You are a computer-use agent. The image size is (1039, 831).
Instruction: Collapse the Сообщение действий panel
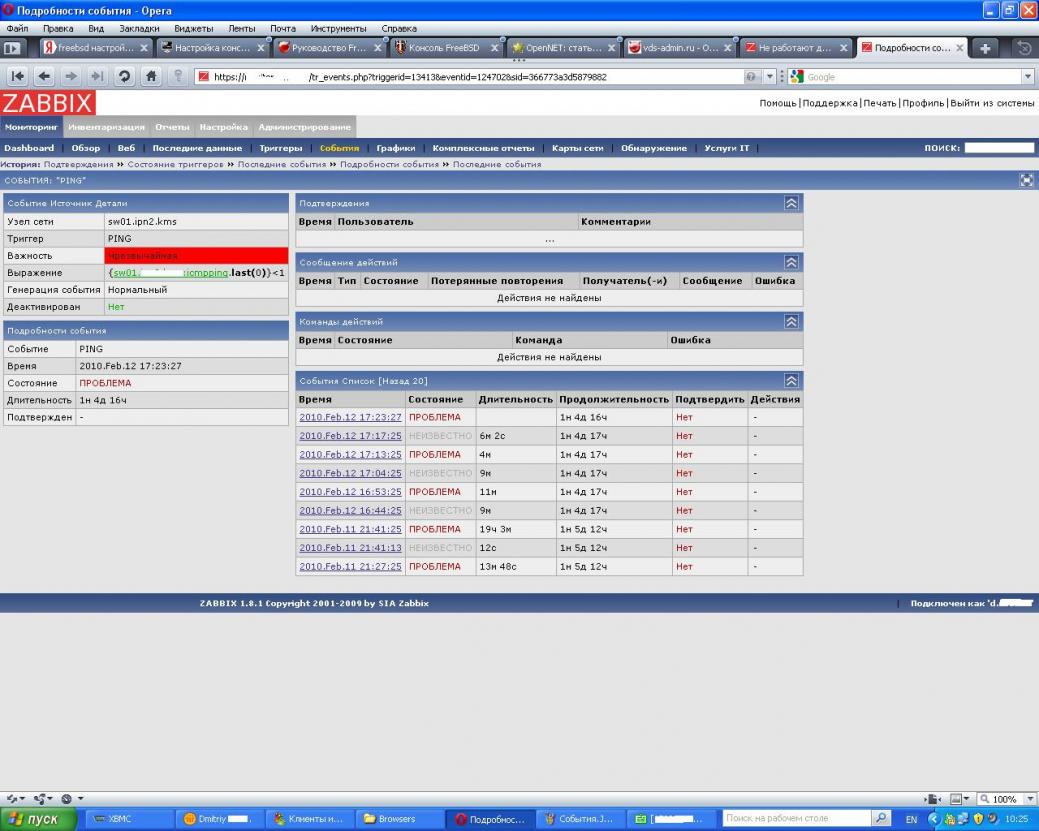(x=791, y=262)
